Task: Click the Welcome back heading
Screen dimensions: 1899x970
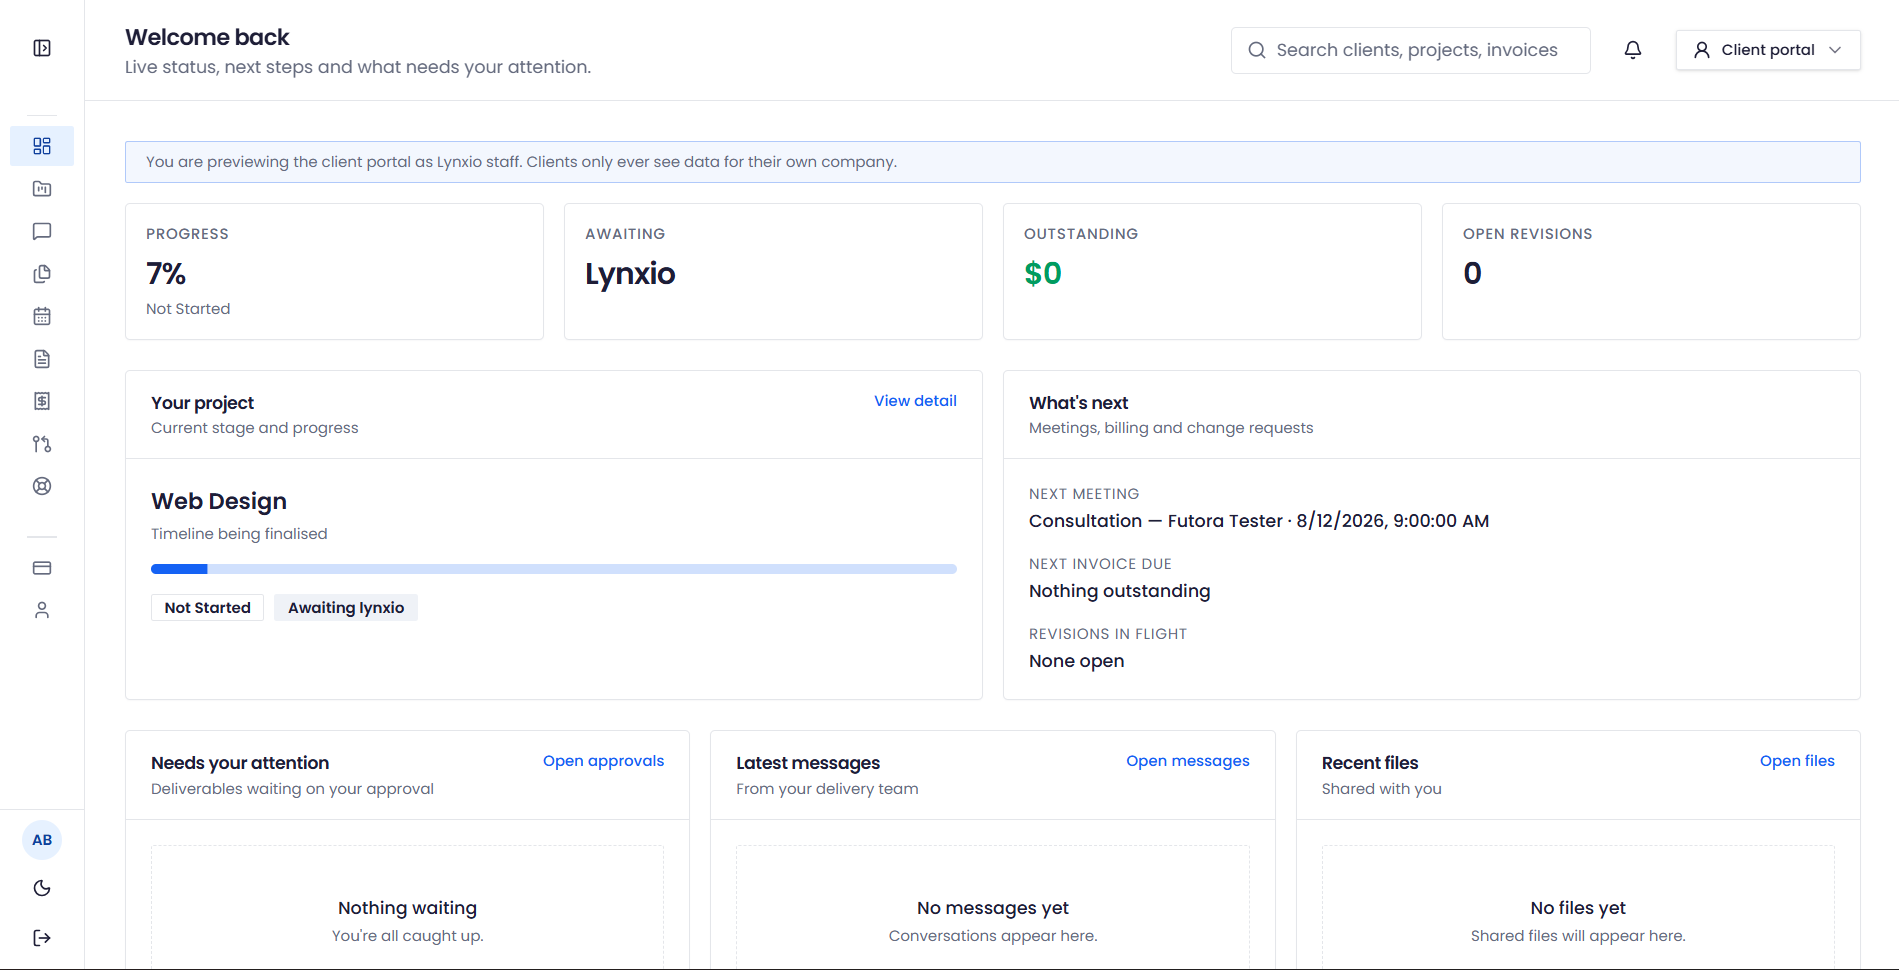Action: (x=207, y=37)
